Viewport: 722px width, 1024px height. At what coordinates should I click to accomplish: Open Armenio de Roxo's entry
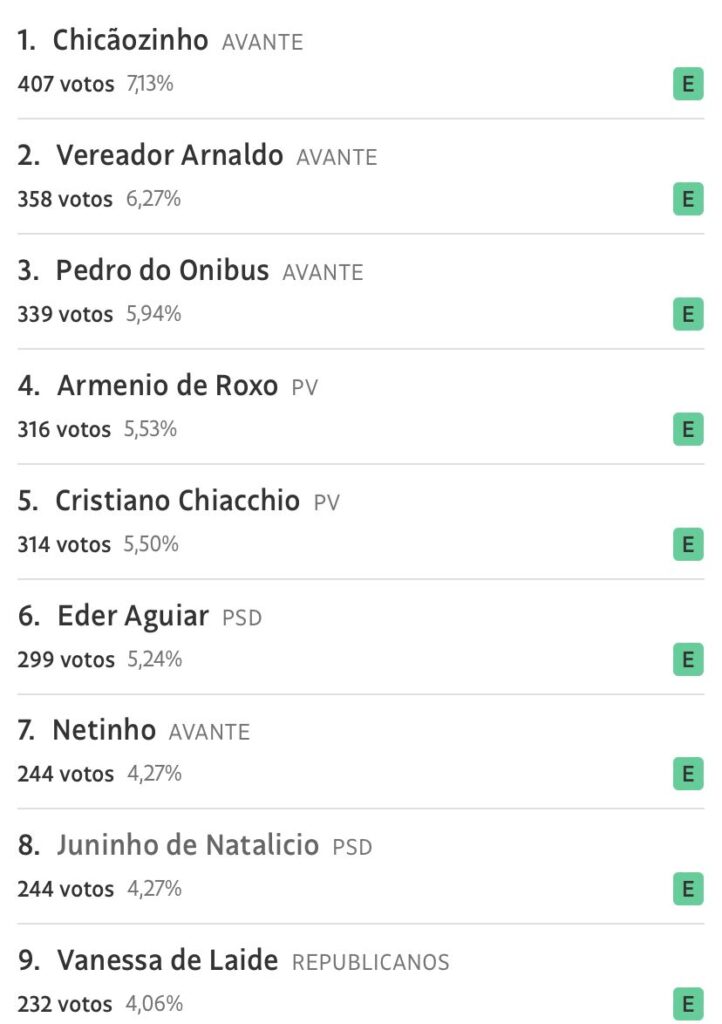coord(167,386)
